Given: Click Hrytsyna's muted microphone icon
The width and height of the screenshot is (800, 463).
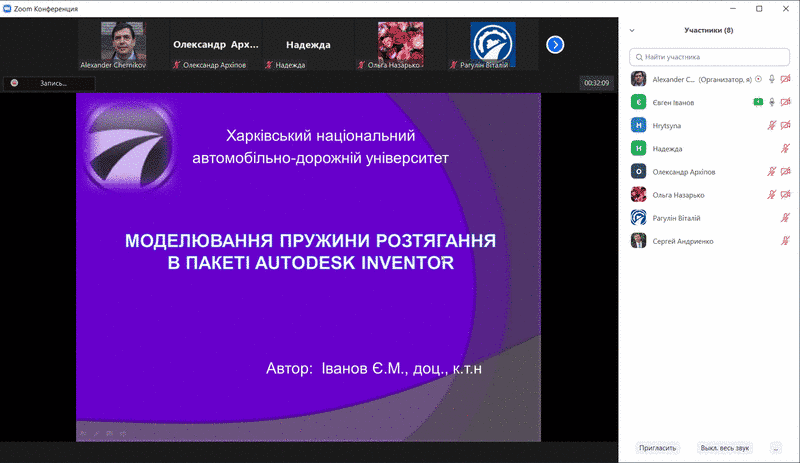Looking at the screenshot, I should click(771, 125).
